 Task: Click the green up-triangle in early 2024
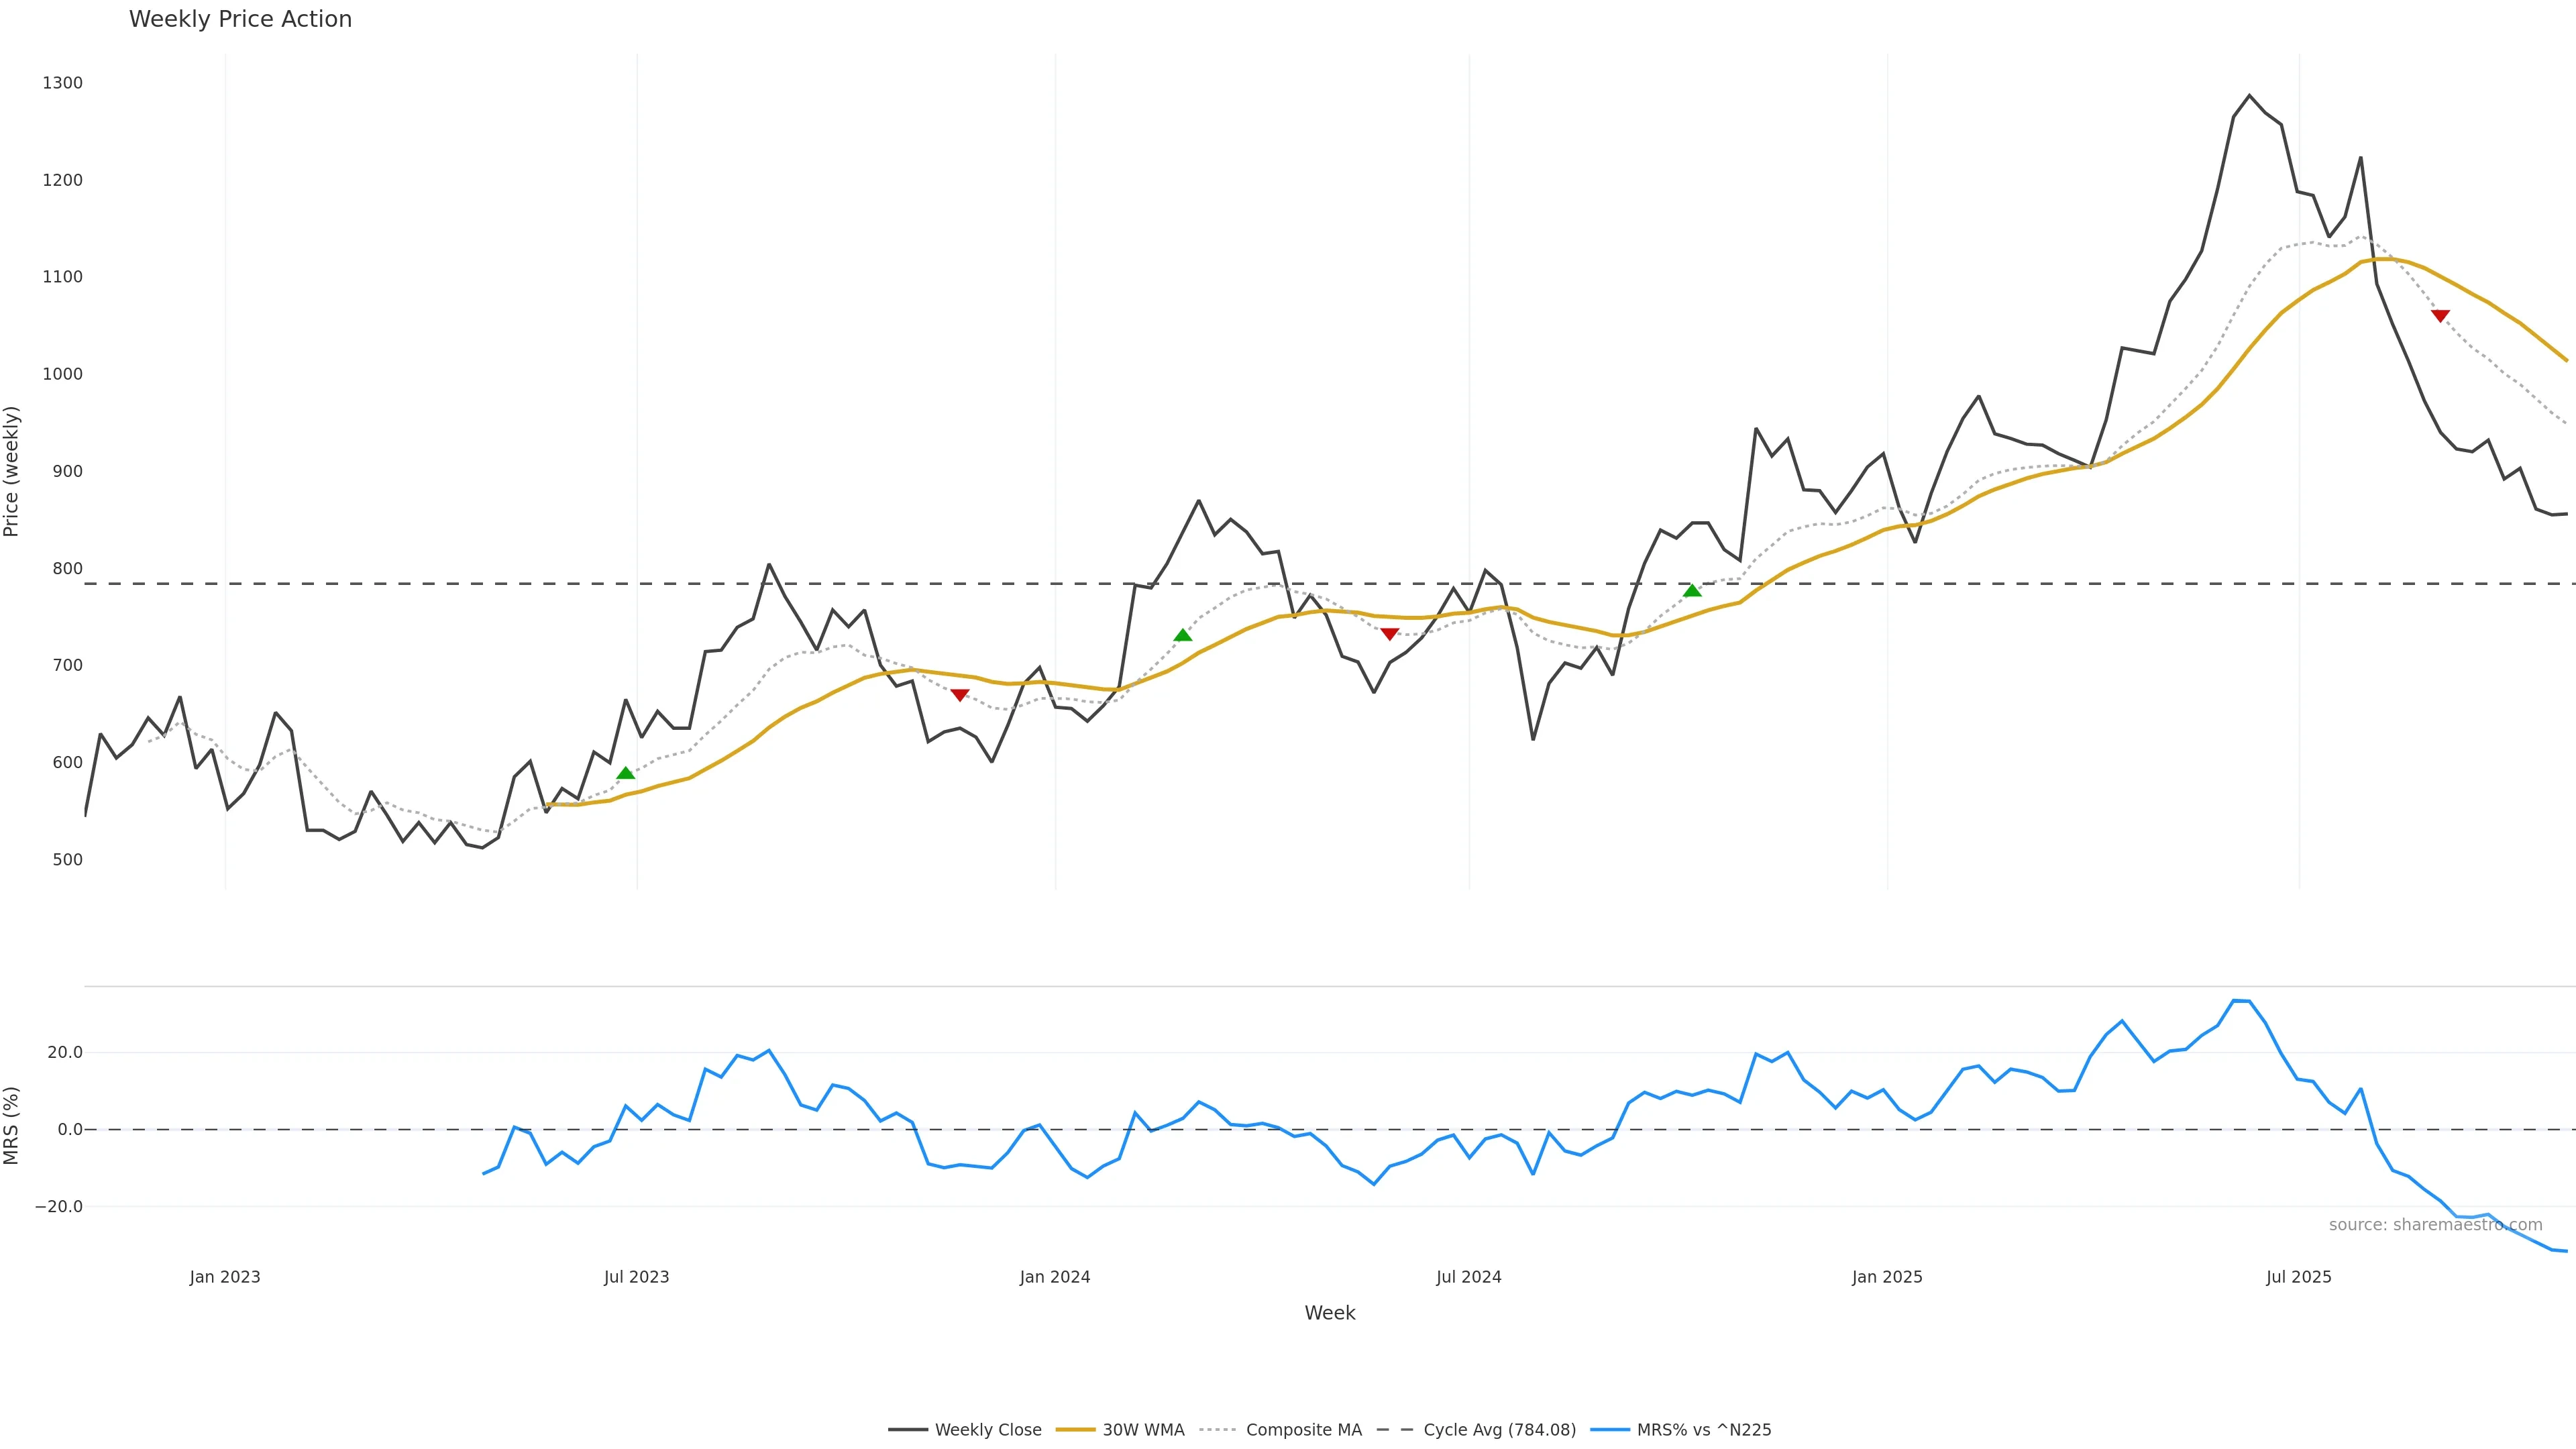click(1183, 635)
